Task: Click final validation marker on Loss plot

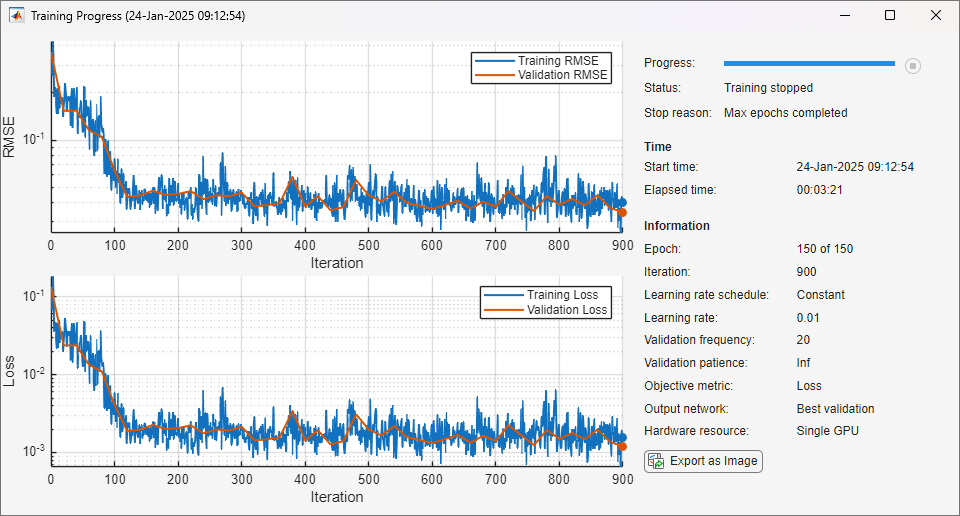Action: (622, 446)
